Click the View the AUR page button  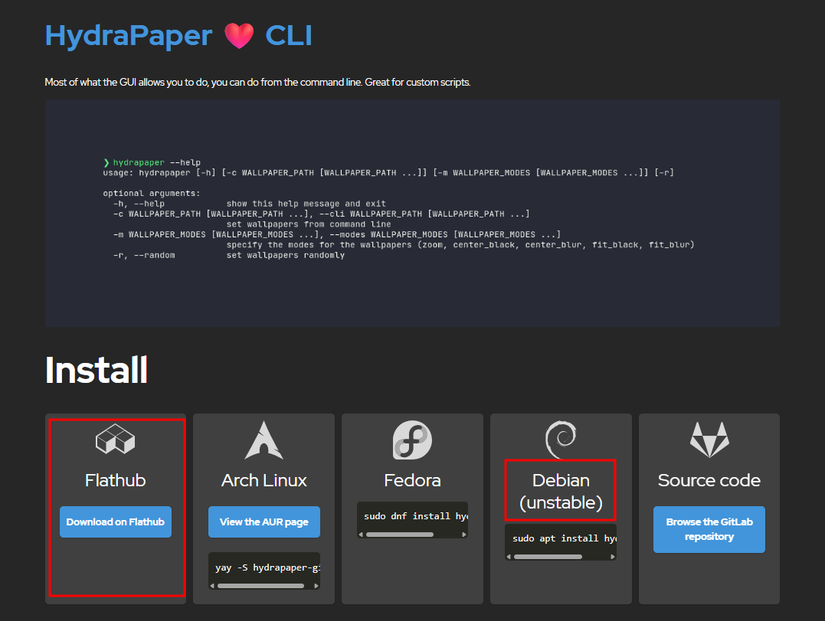263,521
